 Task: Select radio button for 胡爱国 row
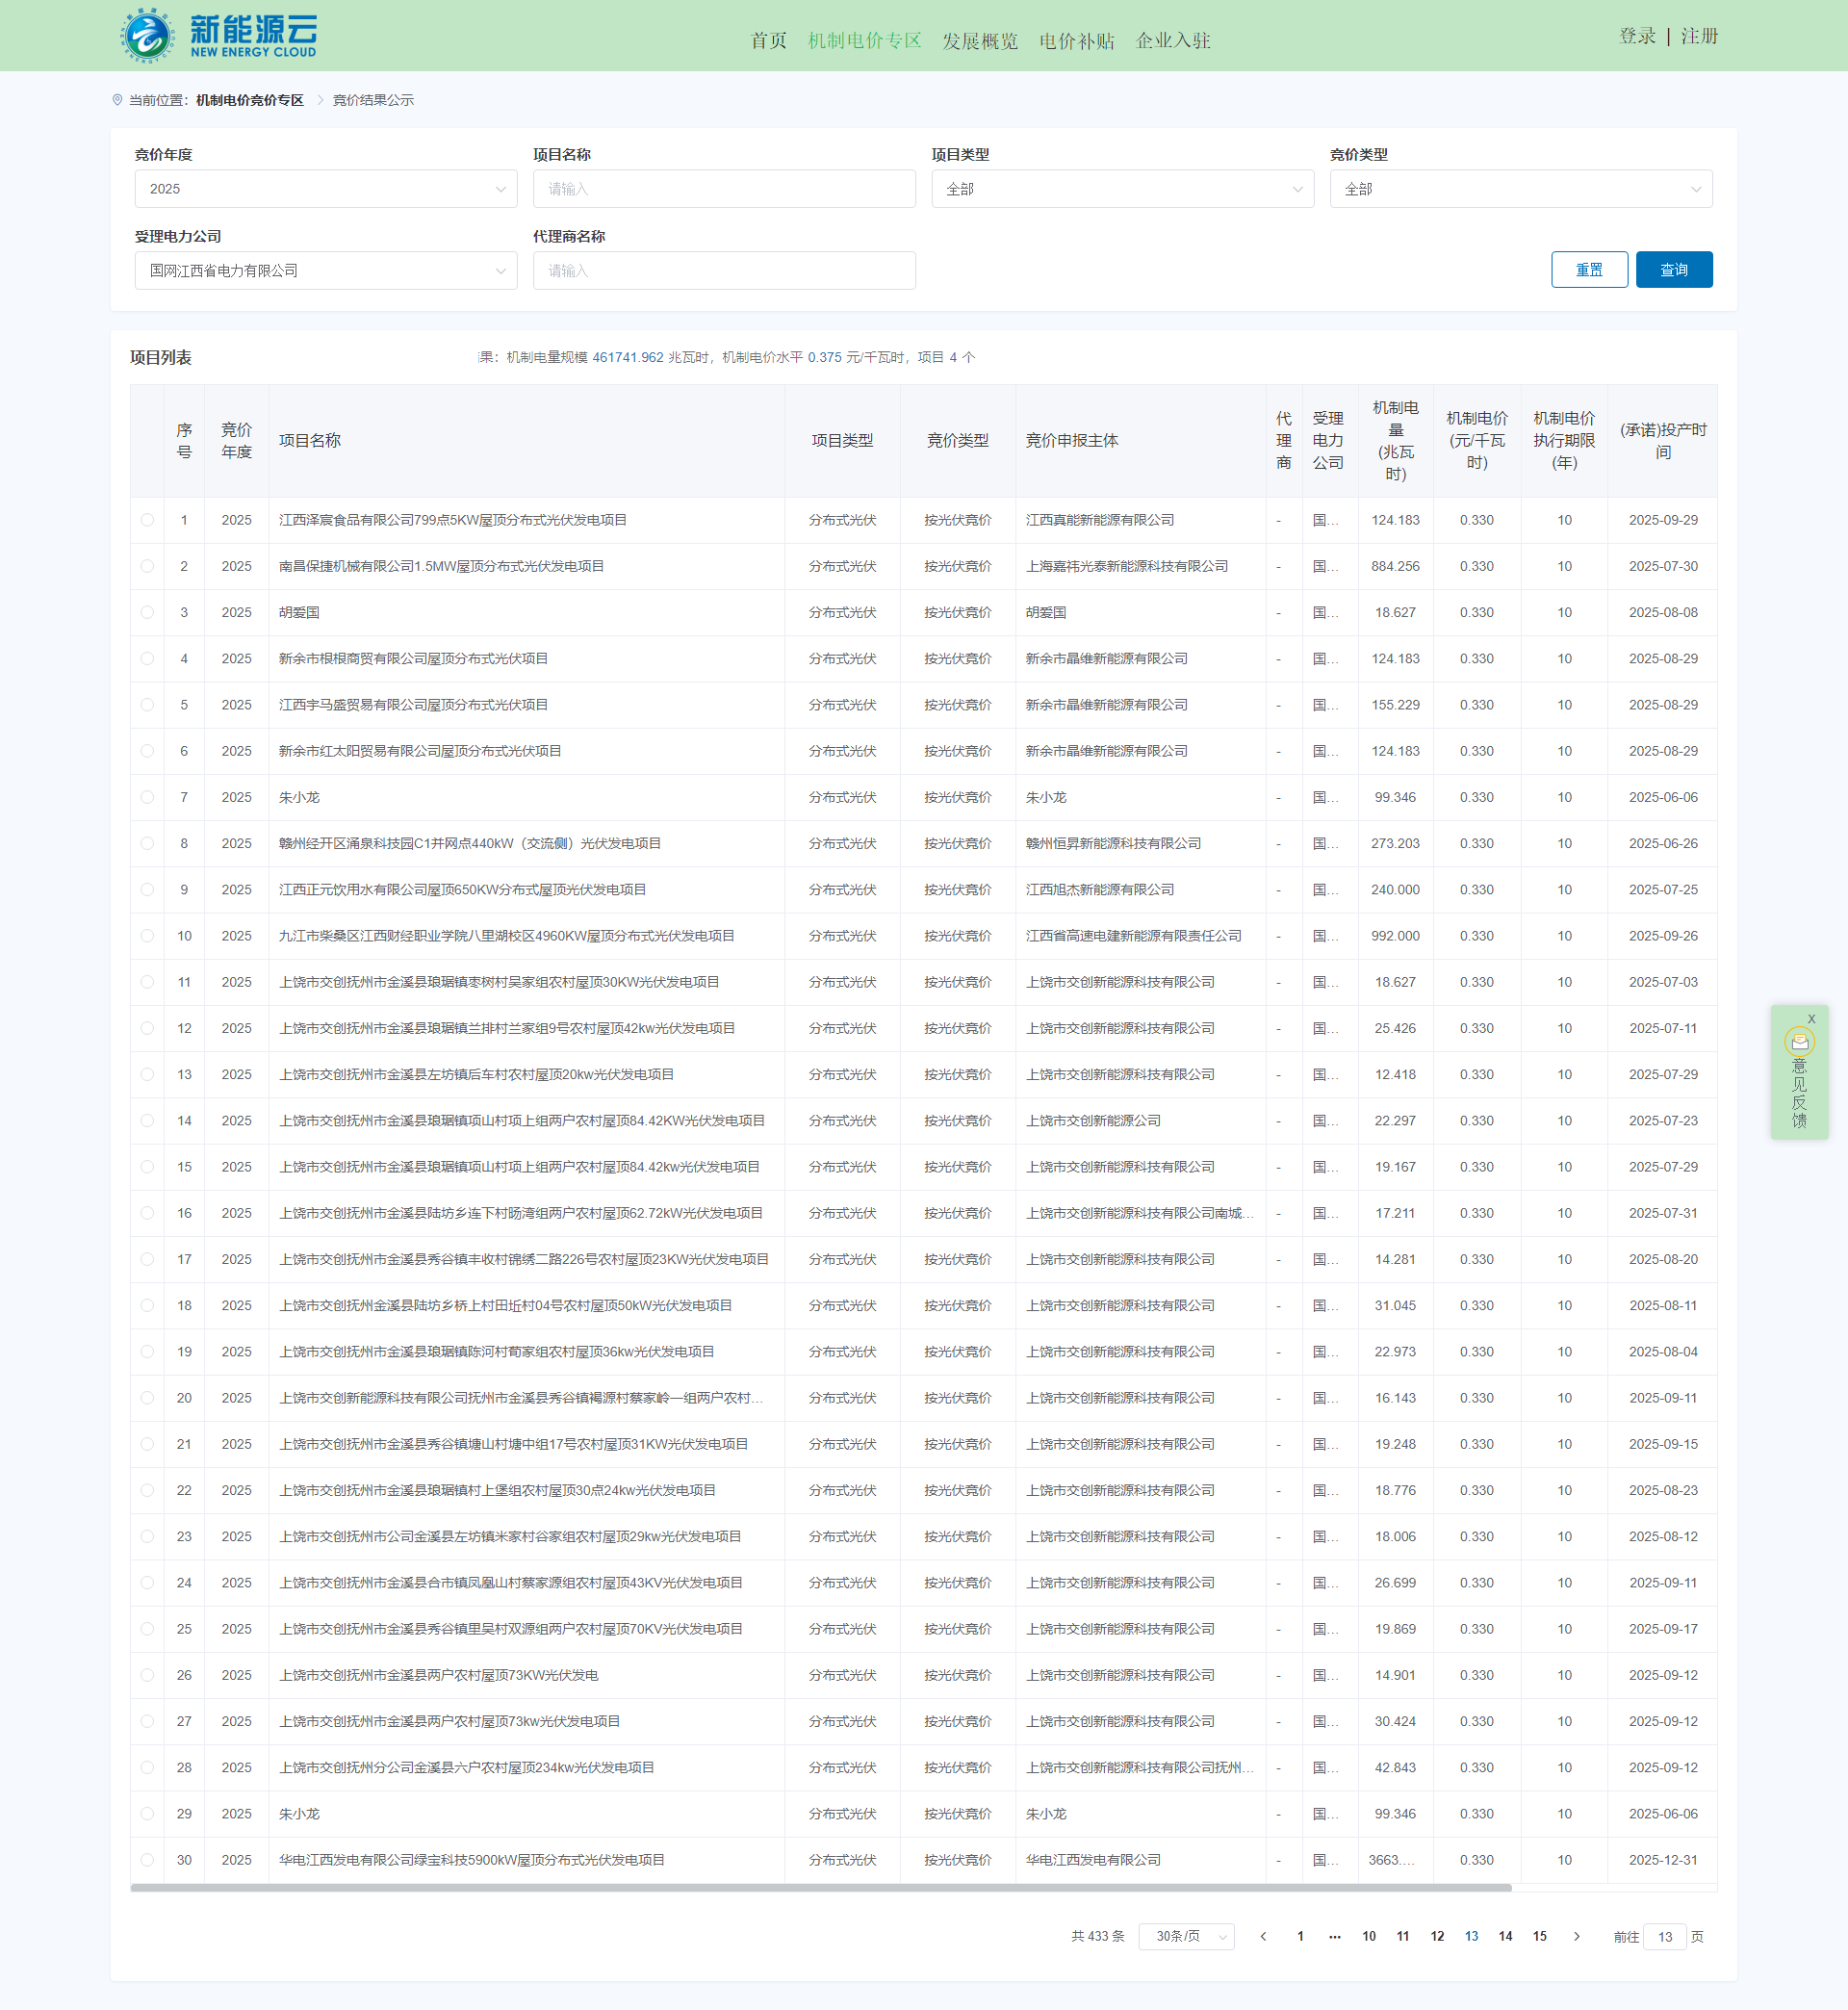click(147, 612)
